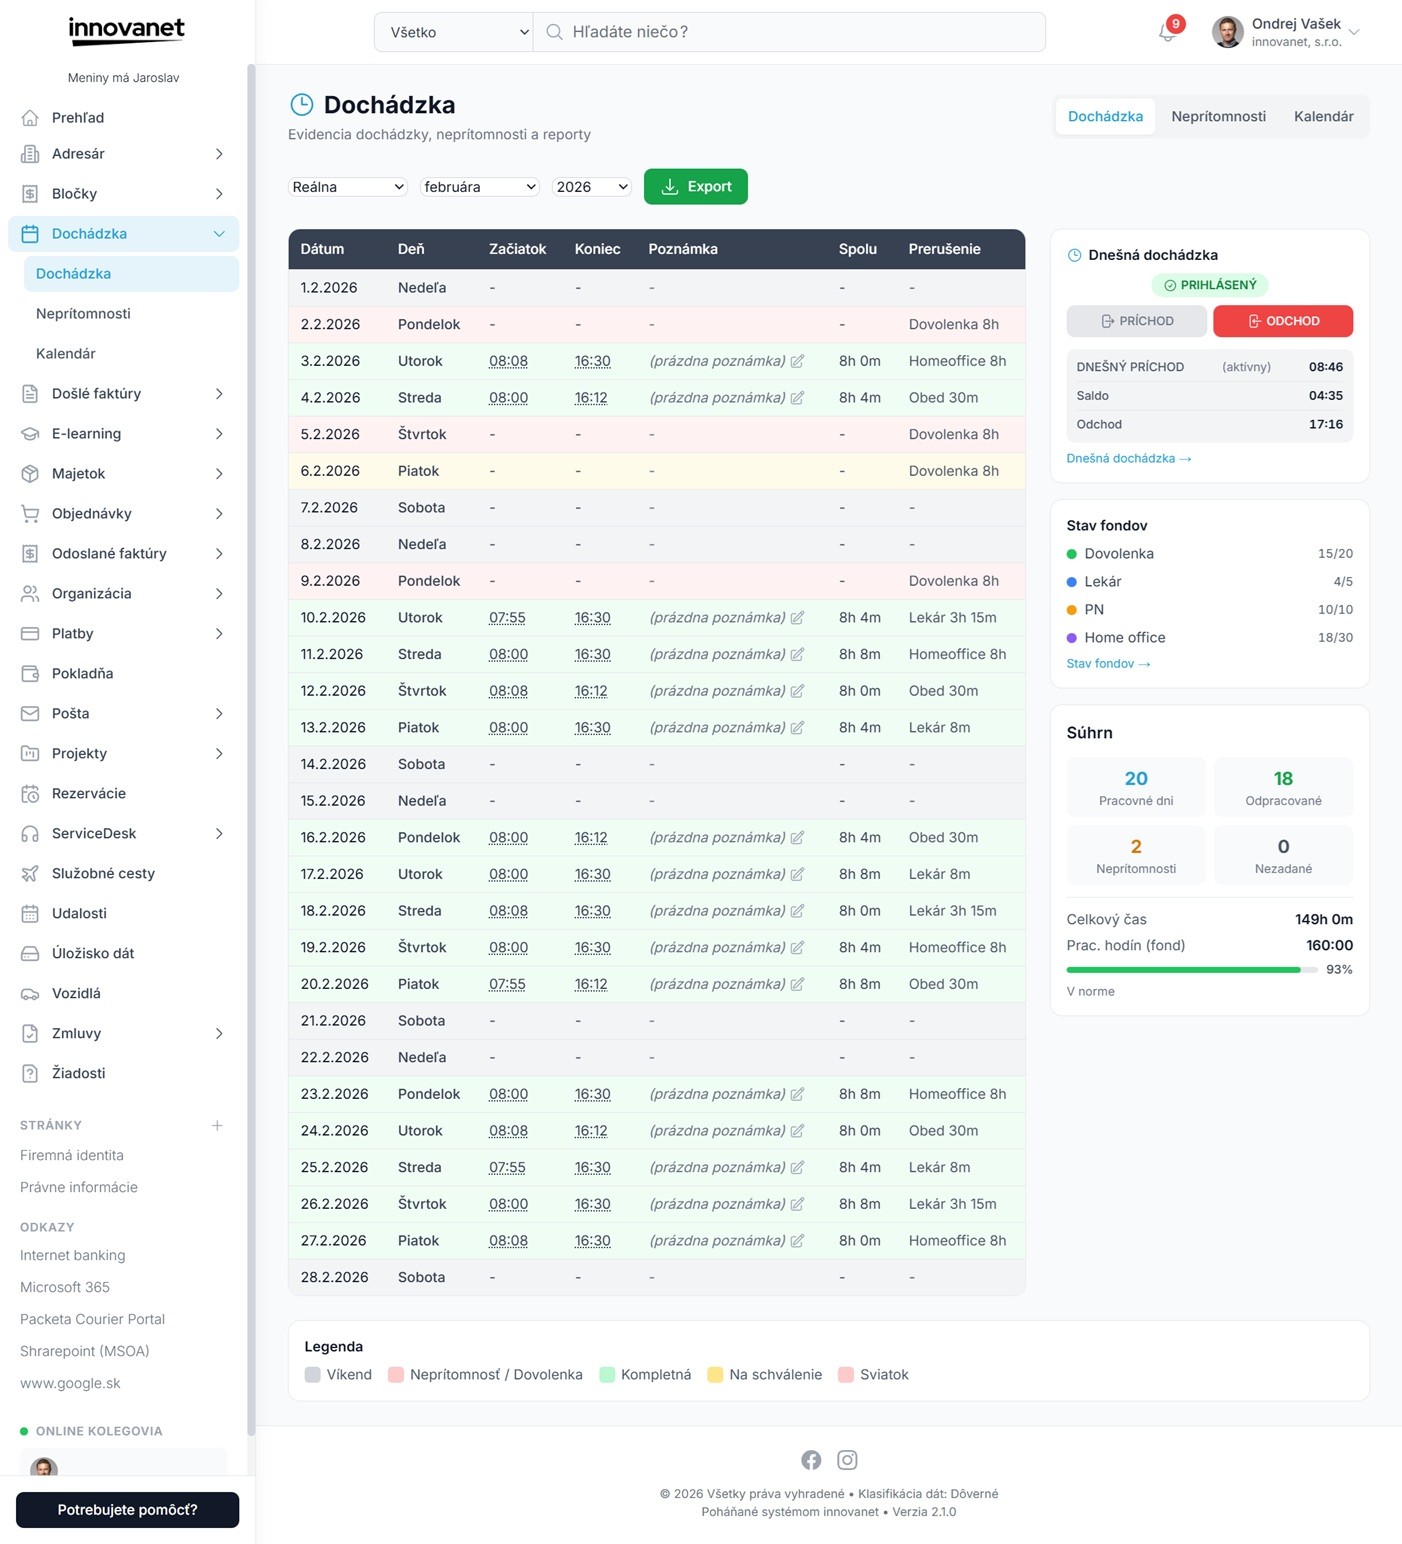This screenshot has width=1402, height=1544.
Task: Click the 18 Odpracované summary tile
Action: click(1283, 787)
